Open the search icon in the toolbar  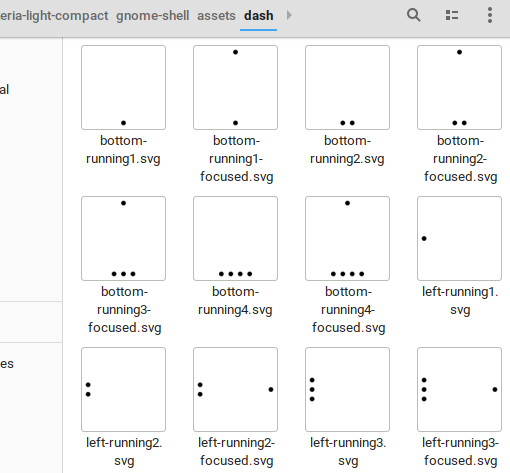(x=414, y=15)
